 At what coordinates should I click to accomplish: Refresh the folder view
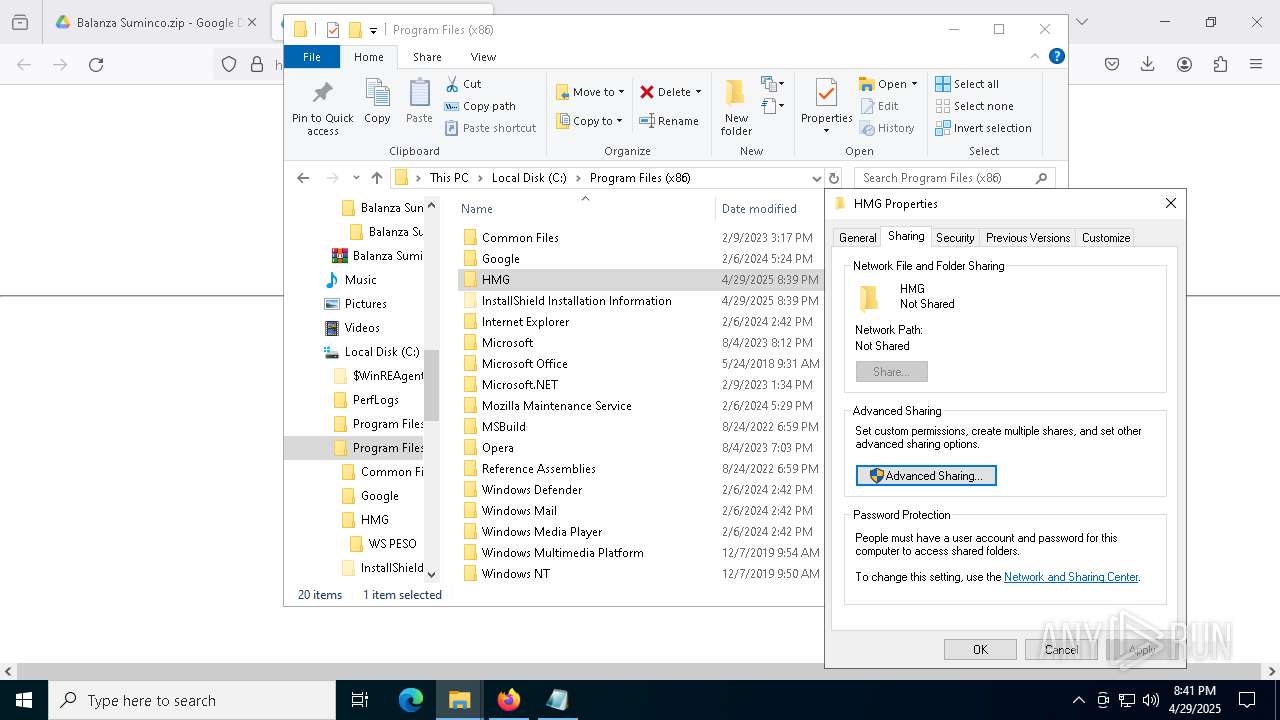834,178
